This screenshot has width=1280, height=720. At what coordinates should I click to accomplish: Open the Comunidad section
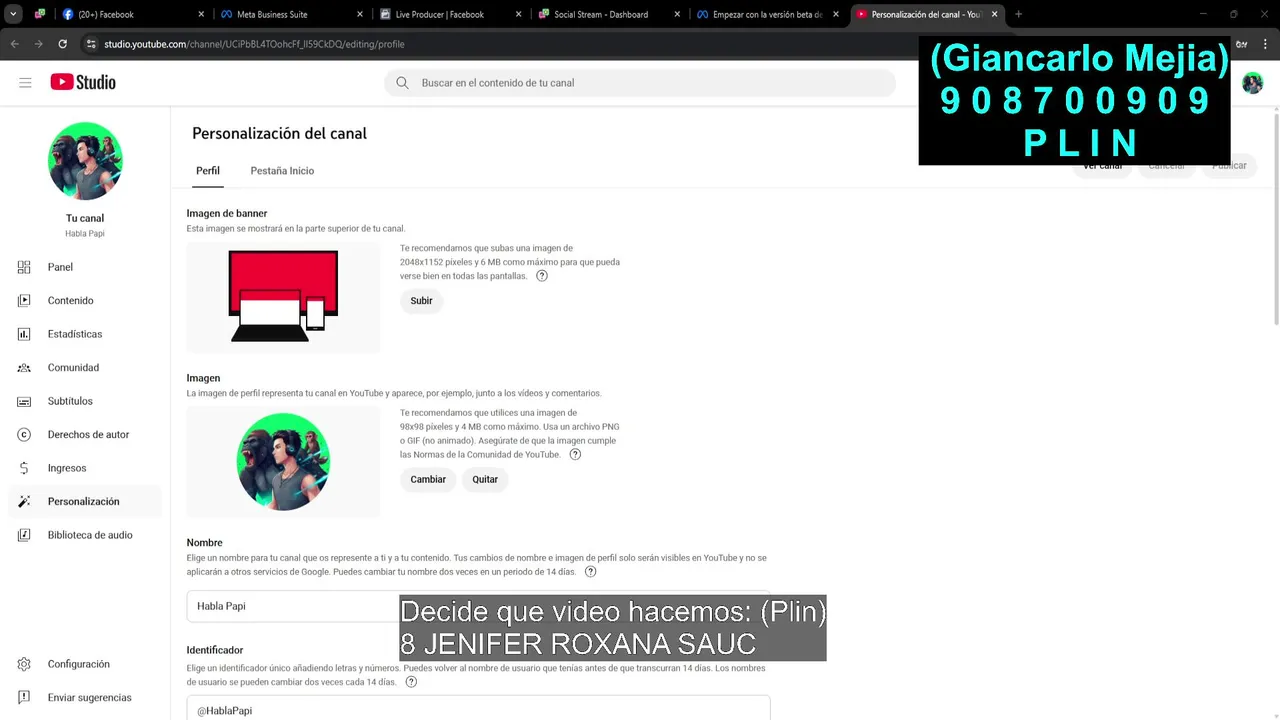[x=85, y=368]
